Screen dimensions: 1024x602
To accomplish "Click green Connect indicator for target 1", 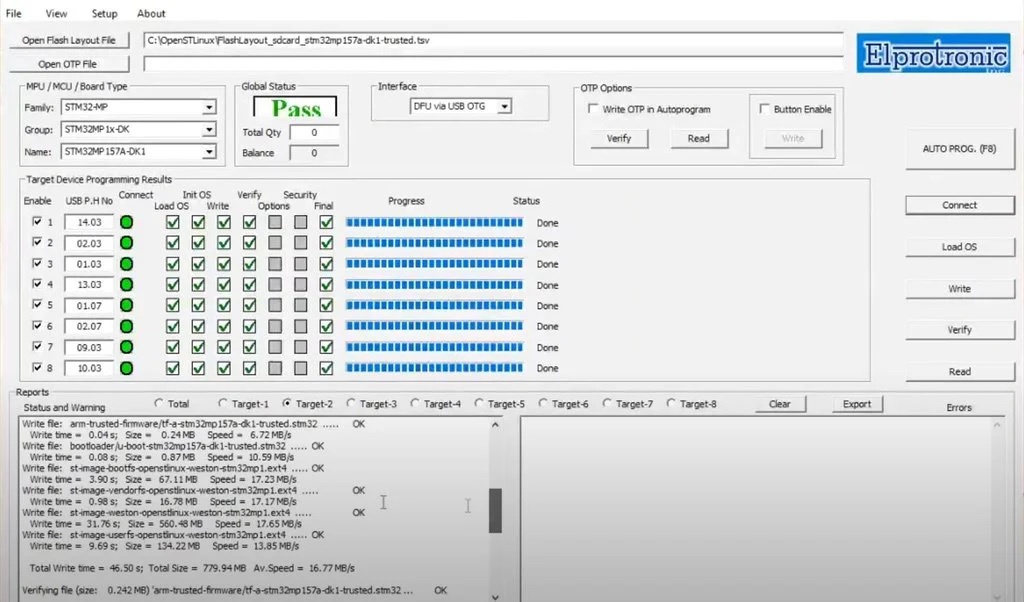I will coord(127,222).
